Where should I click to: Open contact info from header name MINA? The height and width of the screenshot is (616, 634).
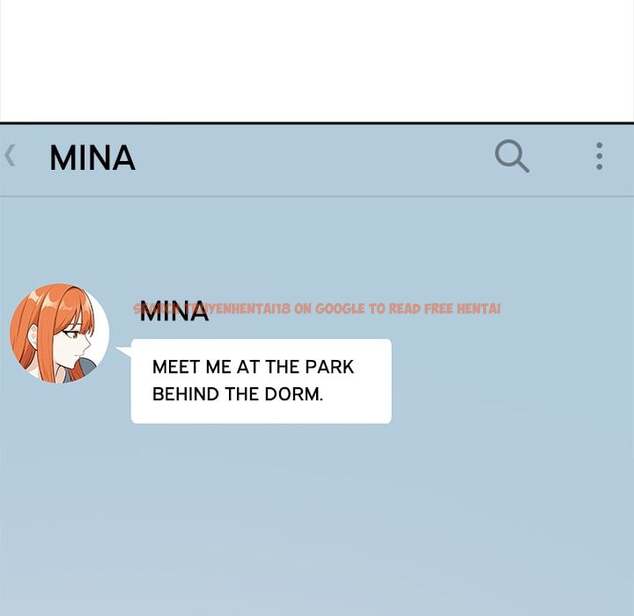tap(92, 158)
